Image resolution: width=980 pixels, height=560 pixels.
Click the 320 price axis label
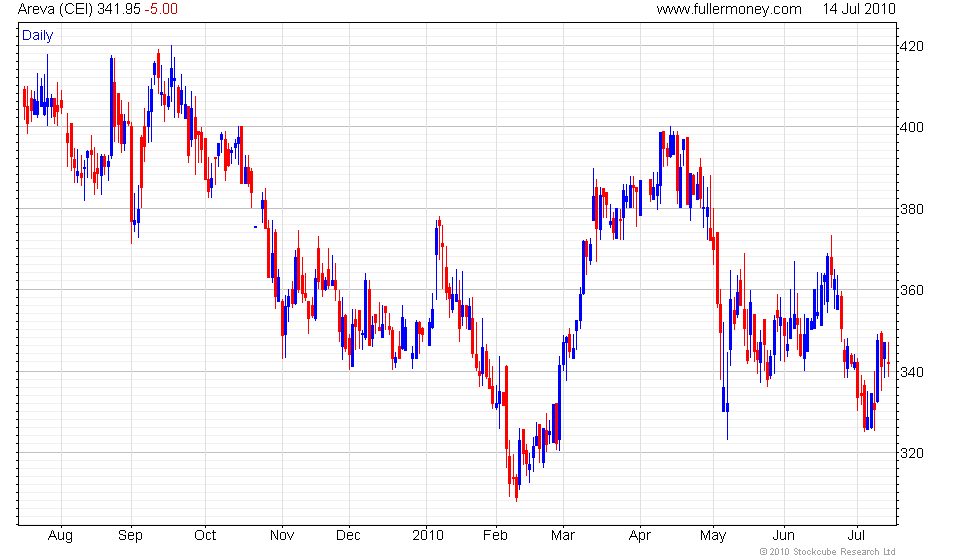(x=911, y=453)
